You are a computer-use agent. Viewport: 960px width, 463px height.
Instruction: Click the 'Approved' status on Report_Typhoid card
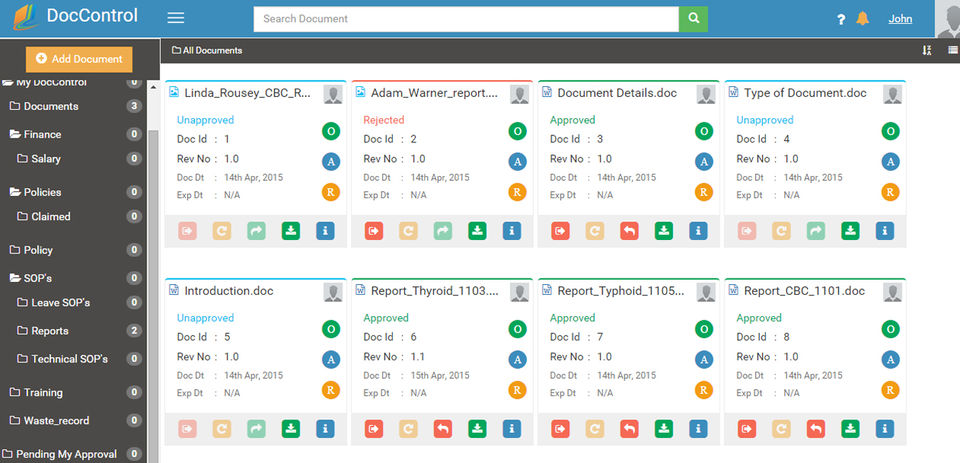(x=572, y=318)
